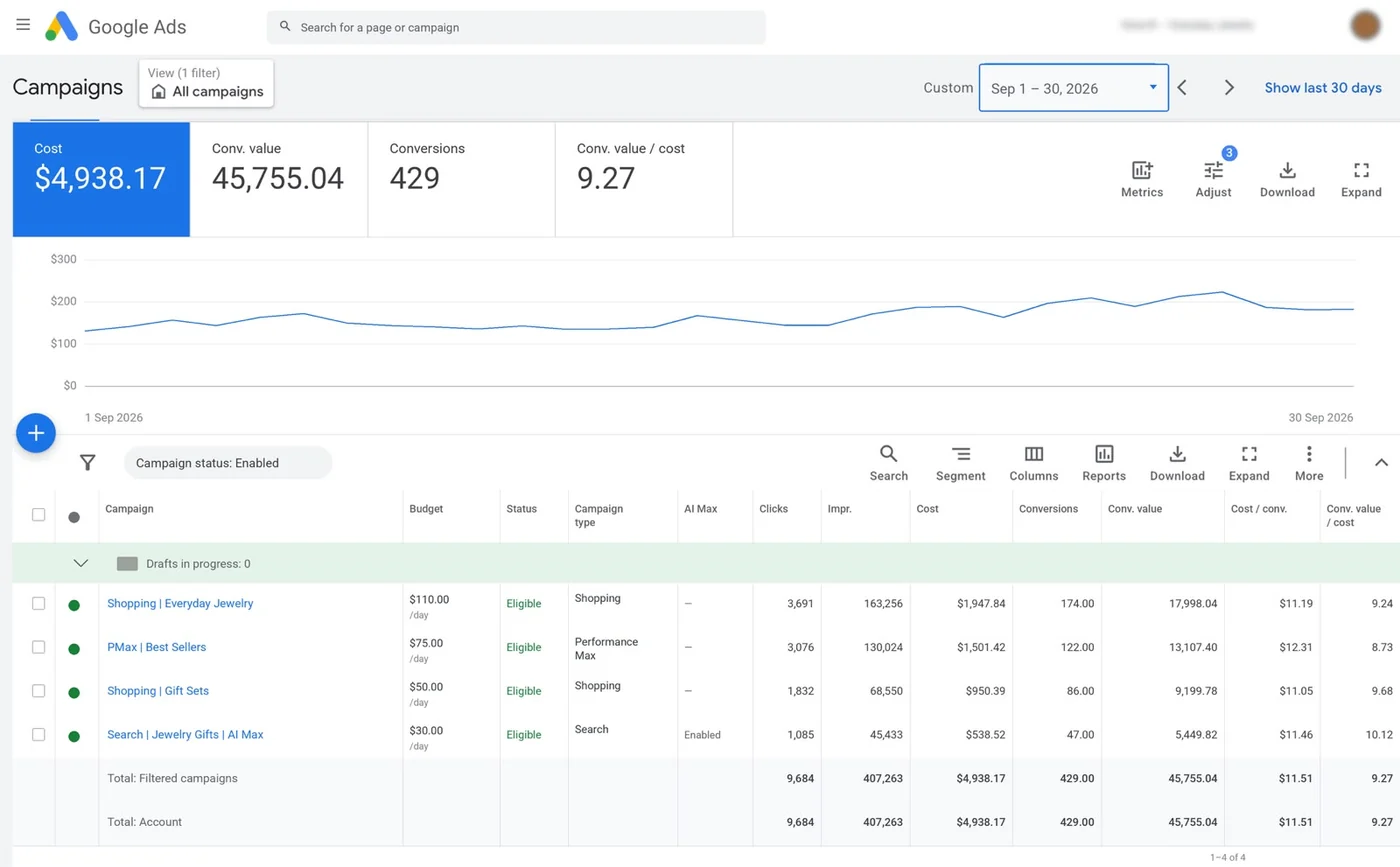Open the Shopping | Everyday Jewelry campaign
This screenshot has width=1400, height=867.
coord(180,603)
